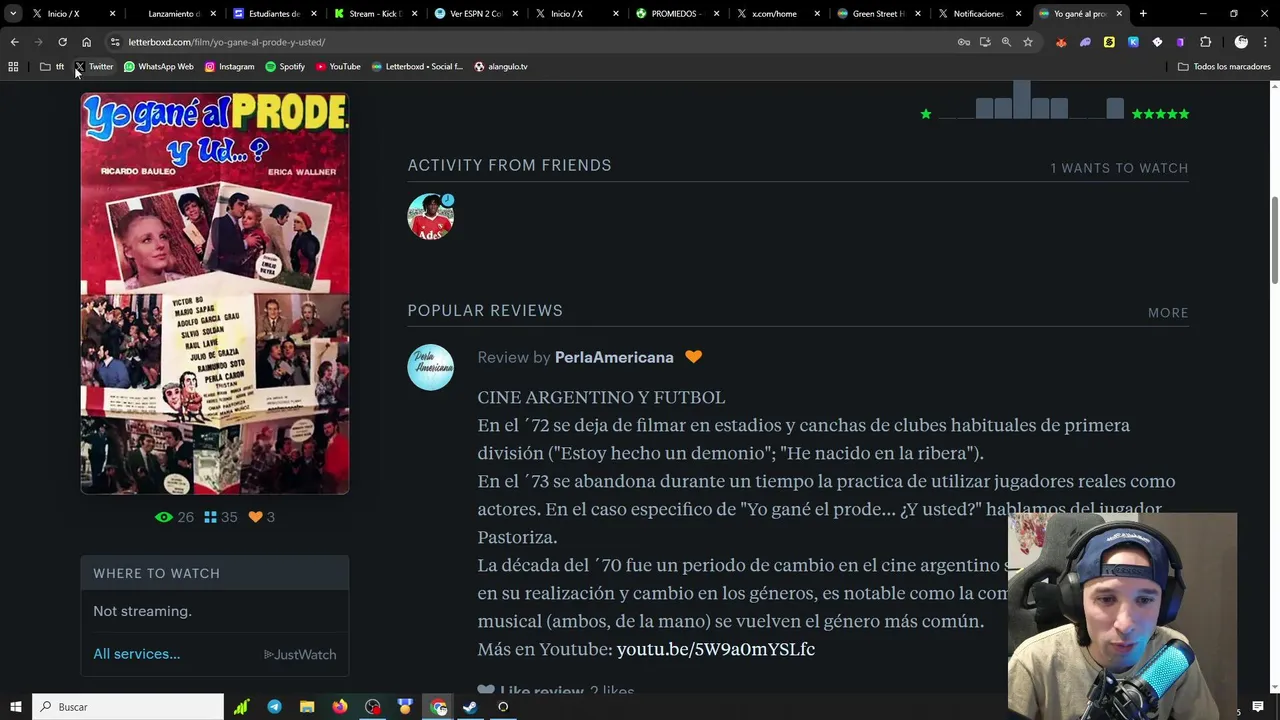Switch to the Ver ESPN 2 tab
Screen dimensions: 1280x720
(477, 14)
